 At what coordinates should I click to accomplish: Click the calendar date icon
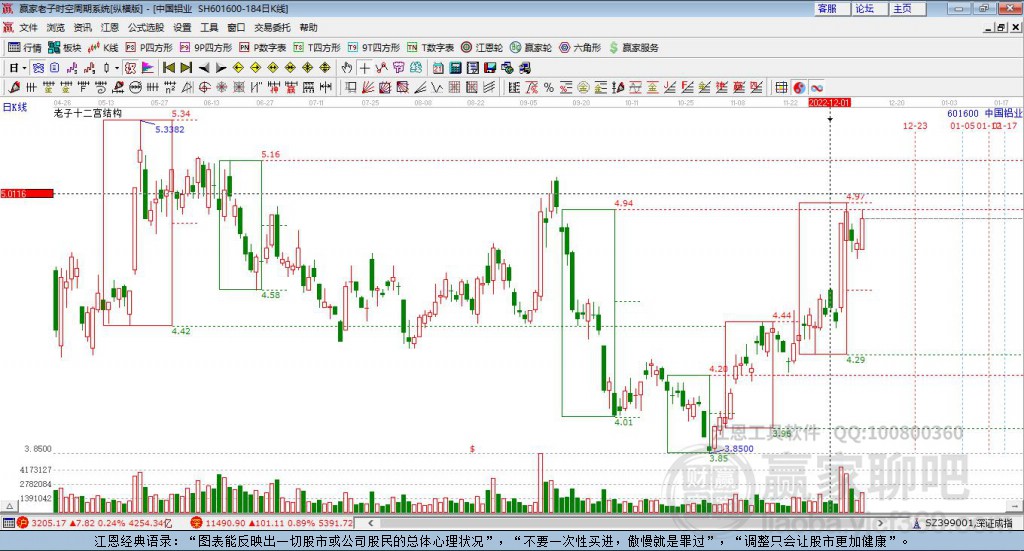coord(438,68)
